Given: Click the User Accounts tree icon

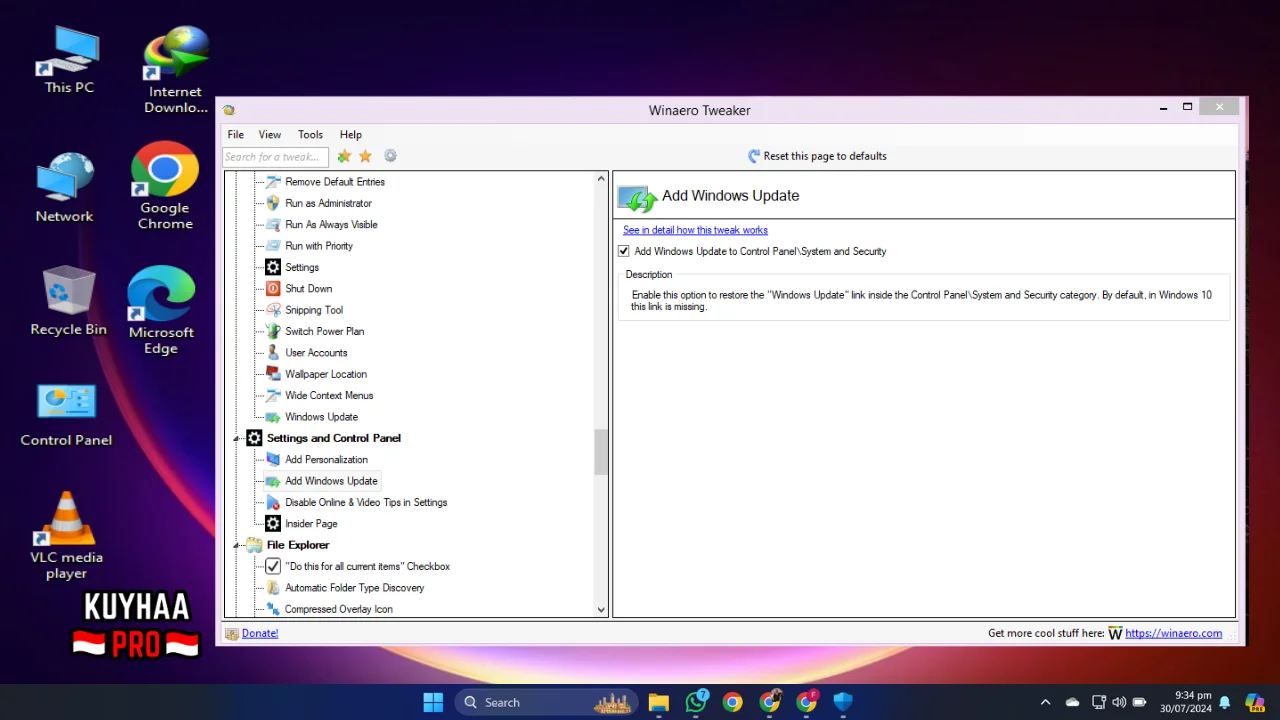Looking at the screenshot, I should tap(273, 353).
